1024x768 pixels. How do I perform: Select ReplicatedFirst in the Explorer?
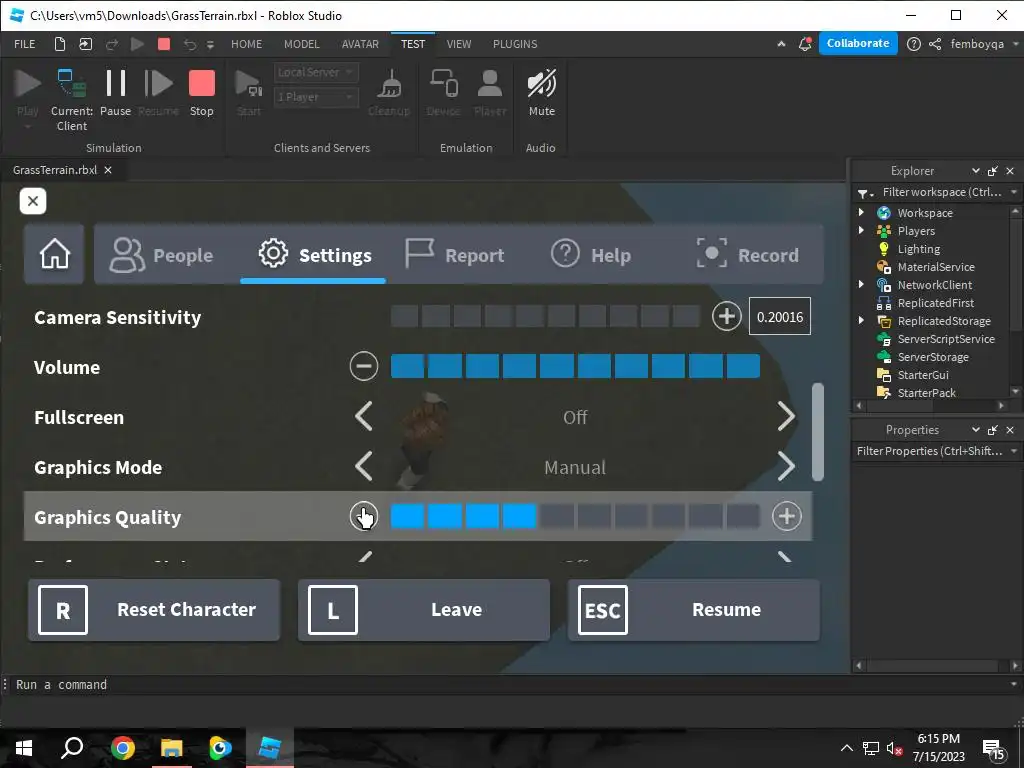(x=935, y=303)
